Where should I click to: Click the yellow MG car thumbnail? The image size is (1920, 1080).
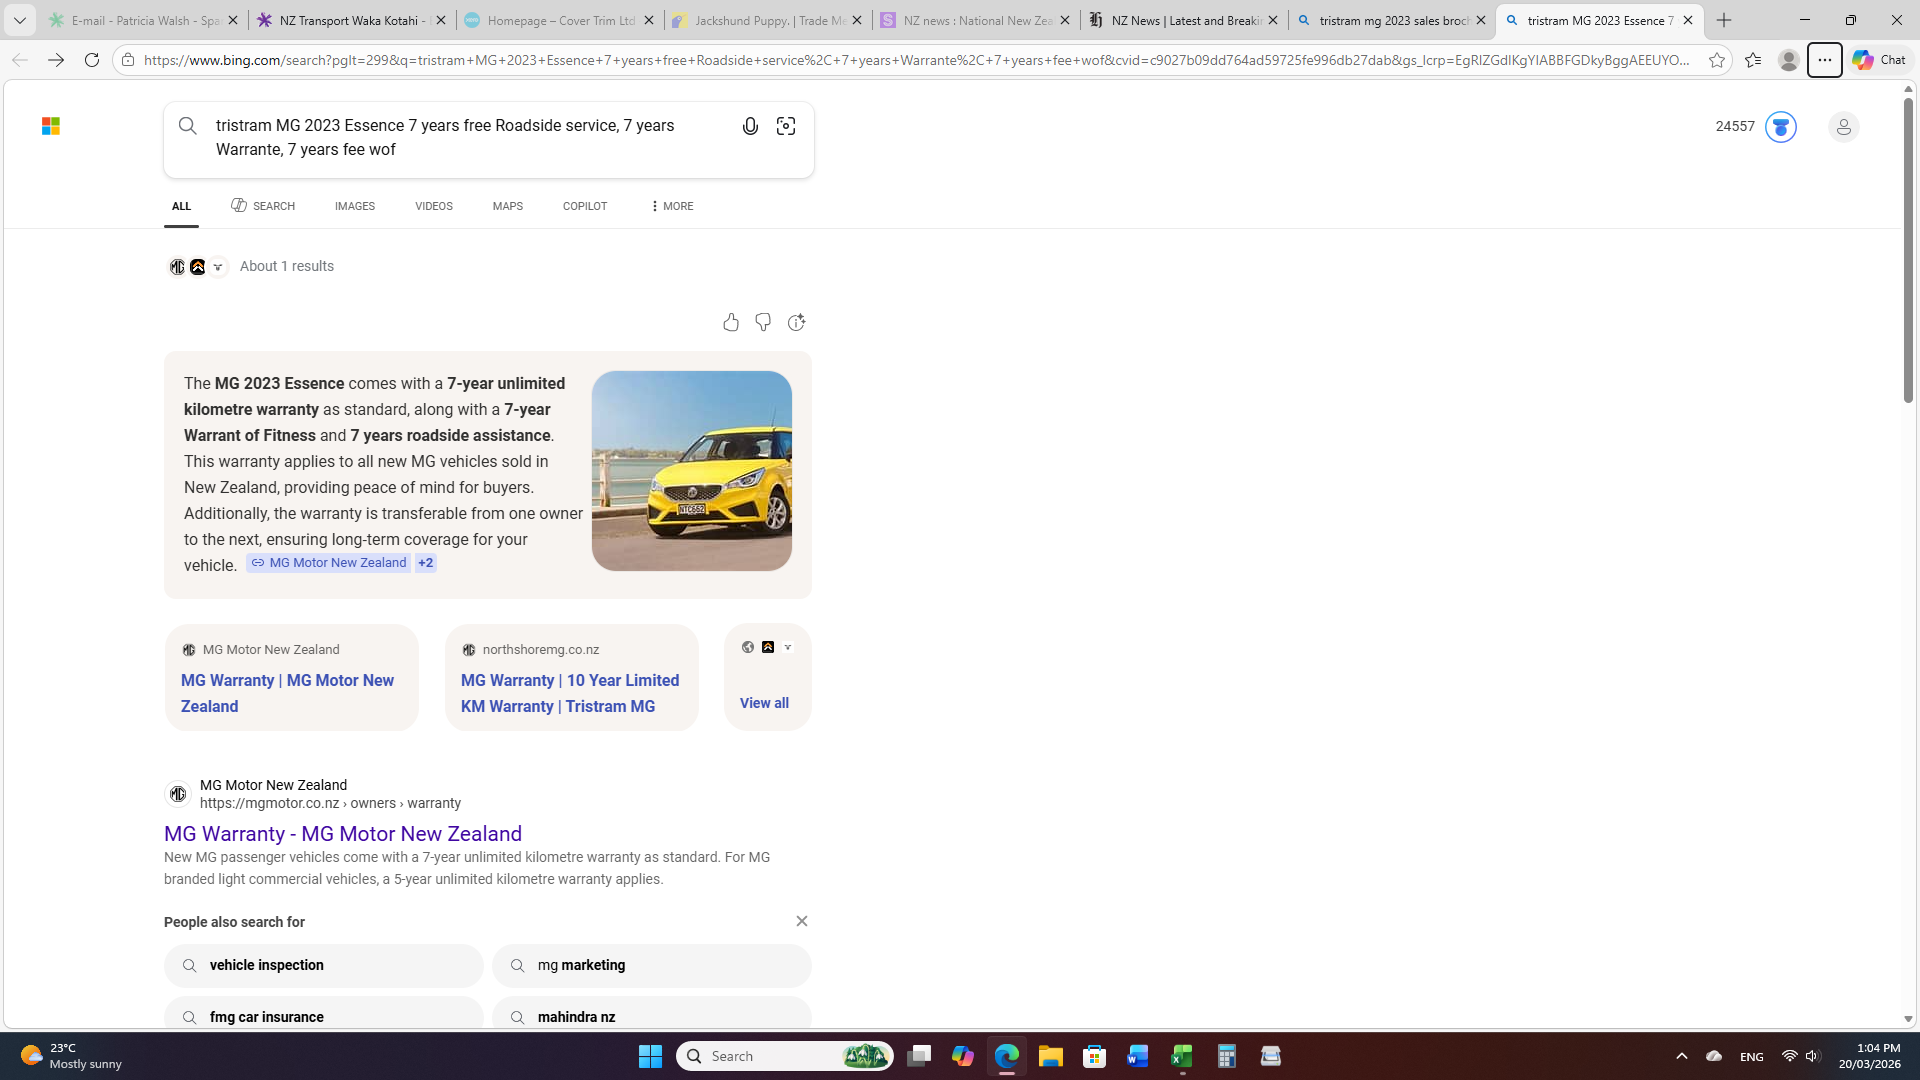click(691, 471)
